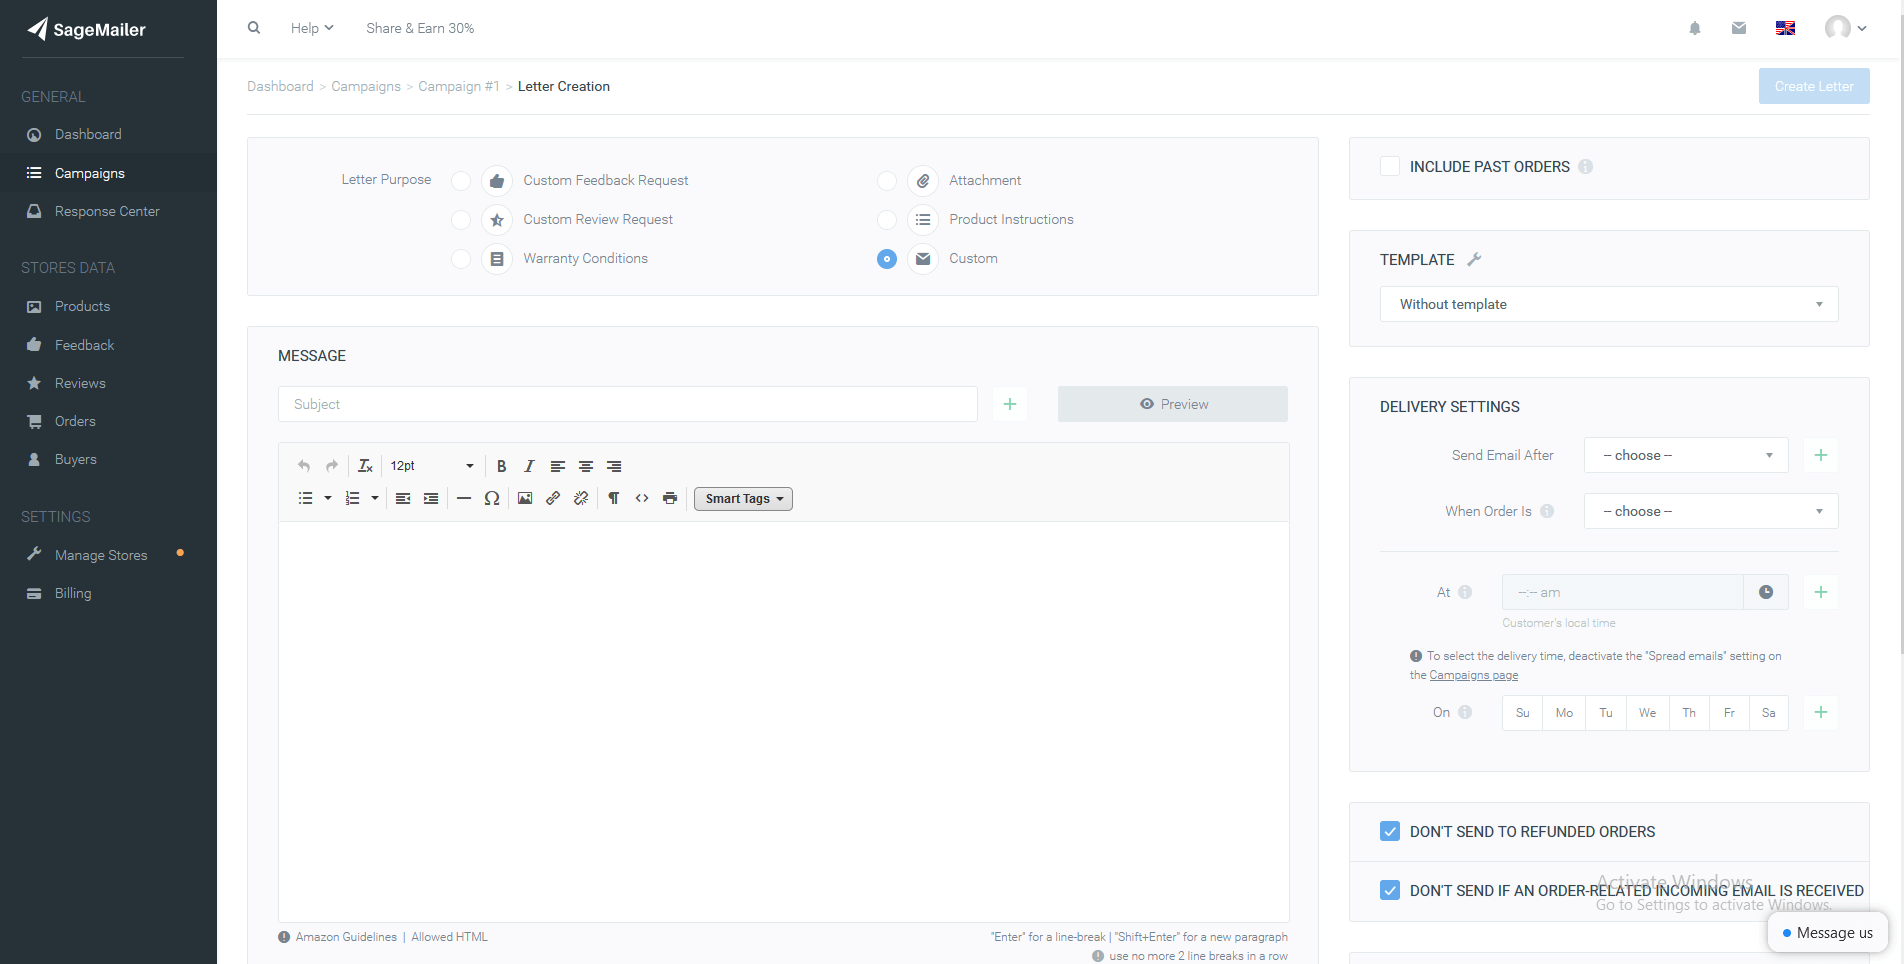This screenshot has width=1904, height=964.
Task: Select Custom Review Request radio button
Action: [461, 220]
